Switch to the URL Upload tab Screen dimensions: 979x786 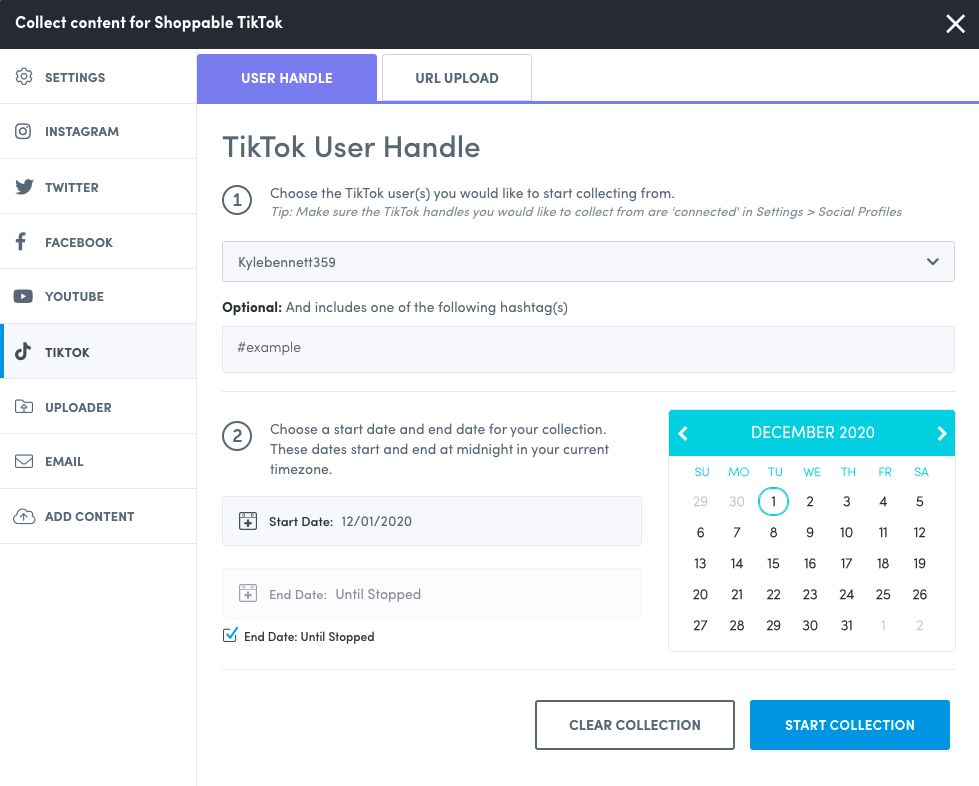[456, 78]
